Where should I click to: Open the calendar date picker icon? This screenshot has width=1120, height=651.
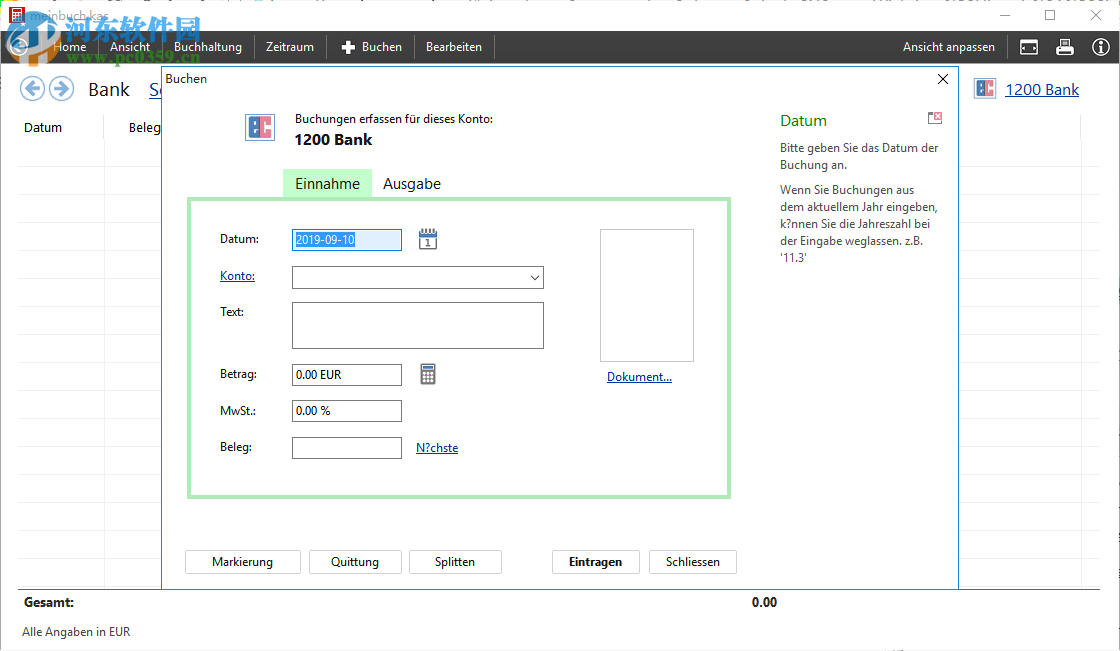point(428,239)
